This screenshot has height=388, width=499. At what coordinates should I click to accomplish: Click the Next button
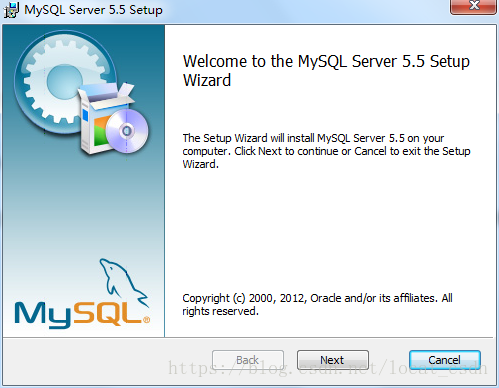click(x=333, y=360)
